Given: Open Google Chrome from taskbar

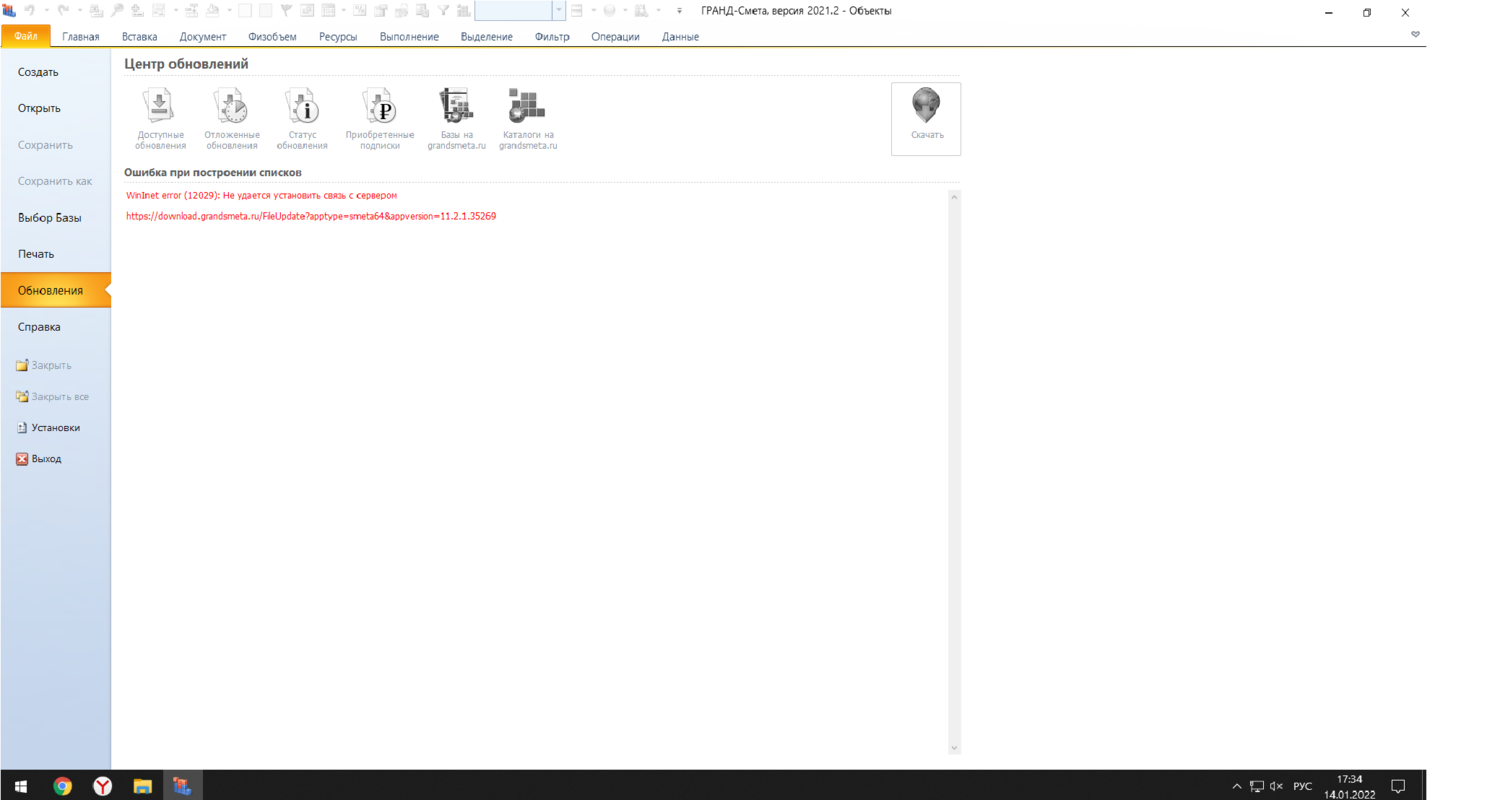Looking at the screenshot, I should [x=62, y=786].
